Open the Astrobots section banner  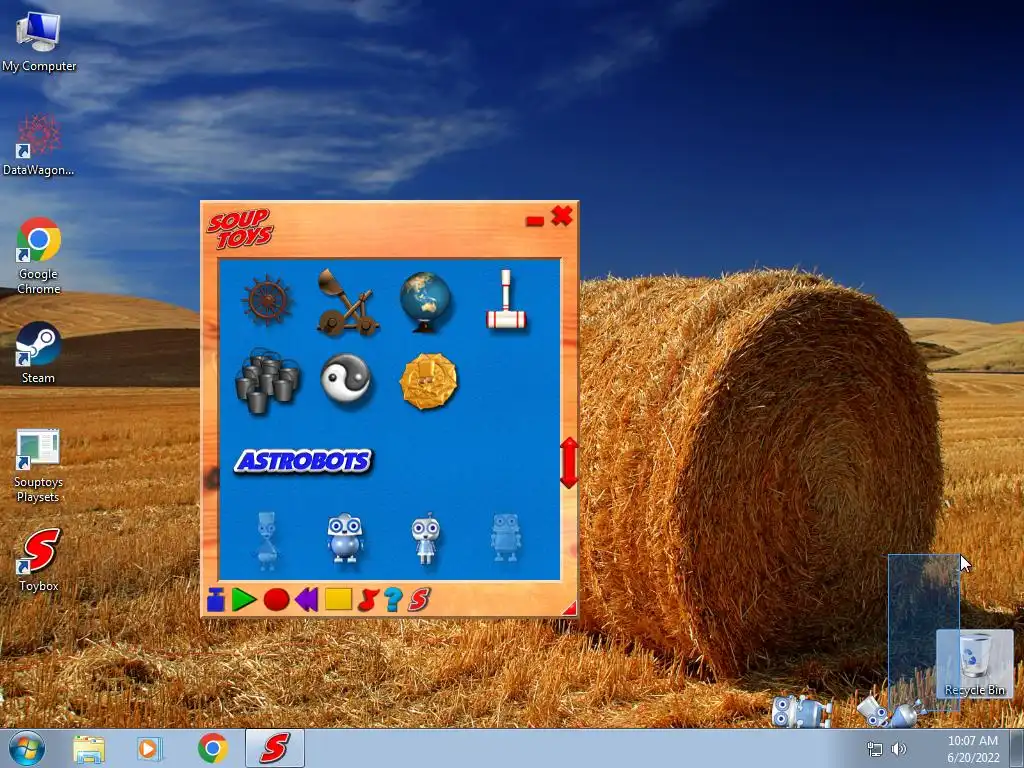pyautogui.click(x=303, y=461)
